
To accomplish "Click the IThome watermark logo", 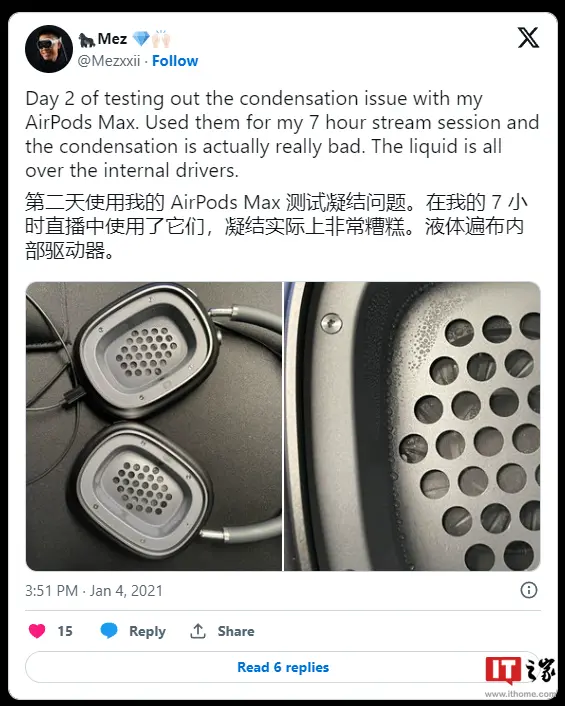I will [520, 675].
